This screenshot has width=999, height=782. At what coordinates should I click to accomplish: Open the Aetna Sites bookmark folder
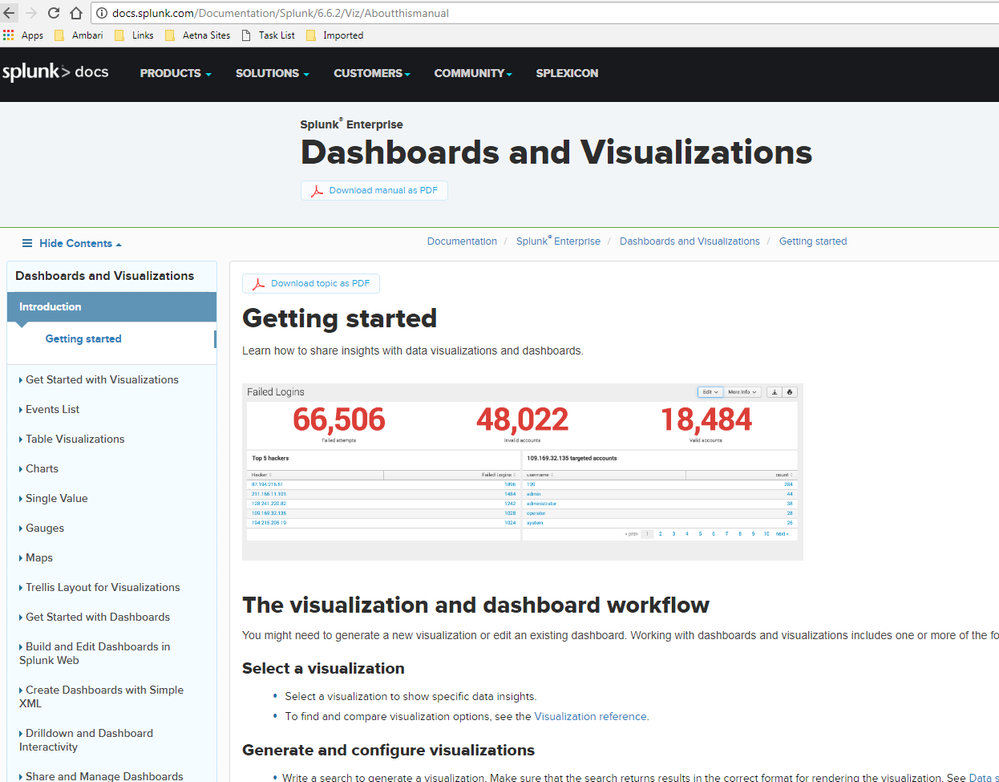click(198, 36)
